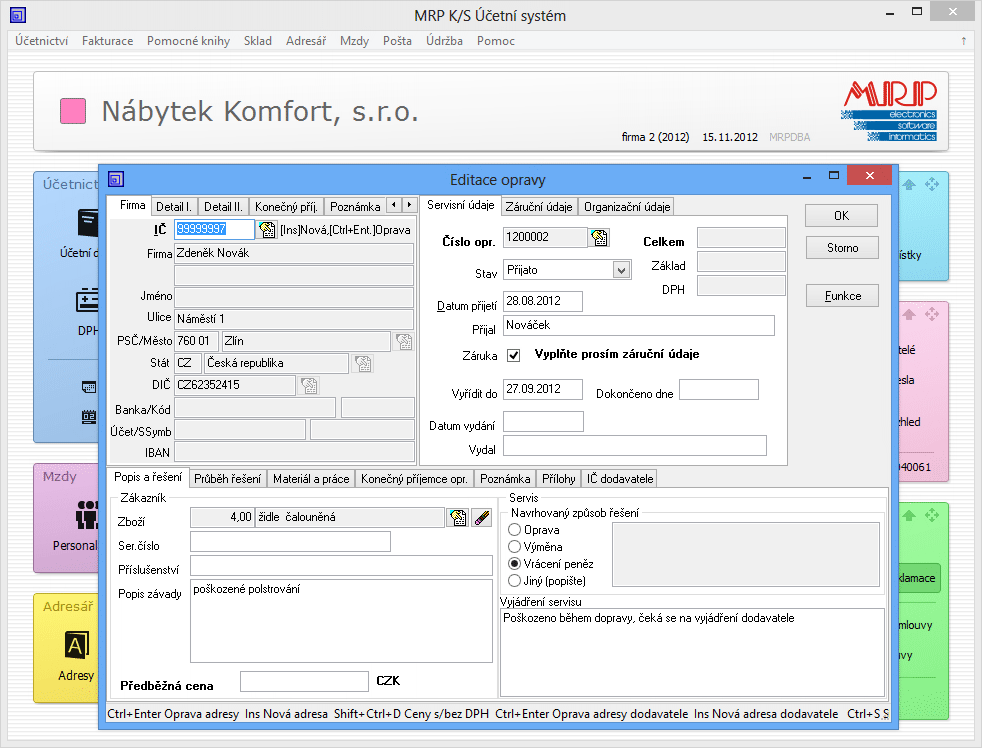Image resolution: width=982 pixels, height=748 pixels.
Task: Click the up-arrow icon on the pink right panel
Action: coord(909,314)
